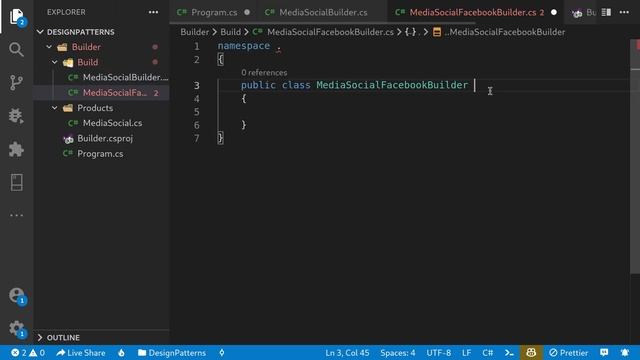Open Program.cs in explorer tree
Screen dimensions: 640x360
pos(101,154)
